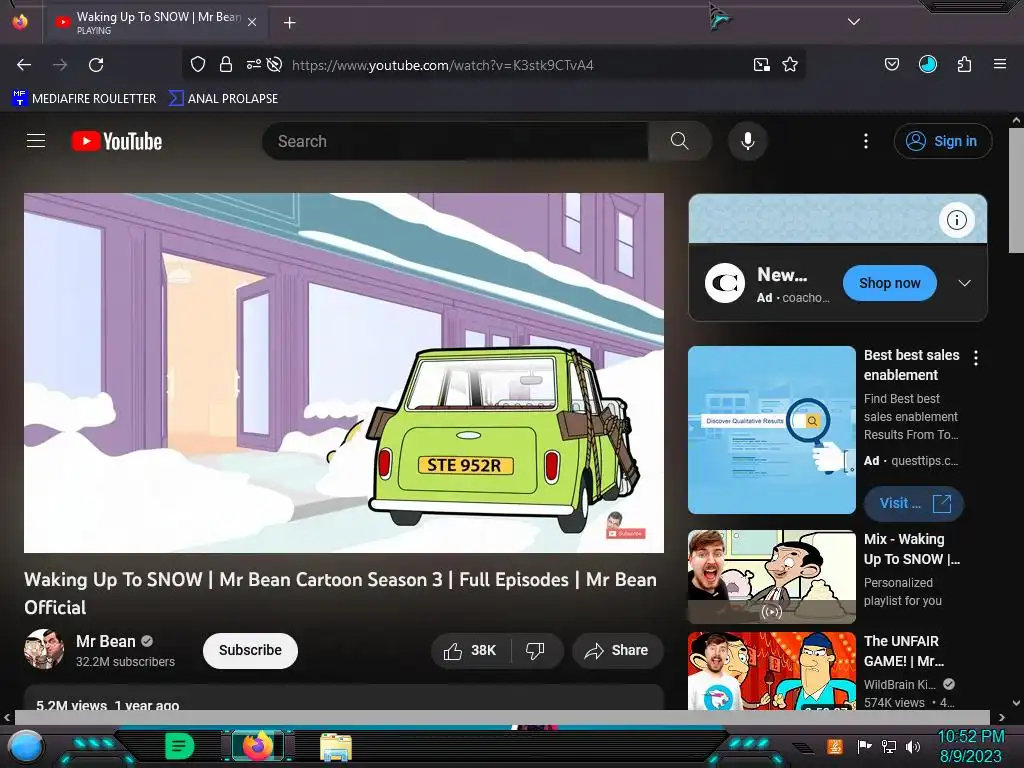Go back with browser back arrow
The width and height of the screenshot is (1024, 768).
[24, 65]
